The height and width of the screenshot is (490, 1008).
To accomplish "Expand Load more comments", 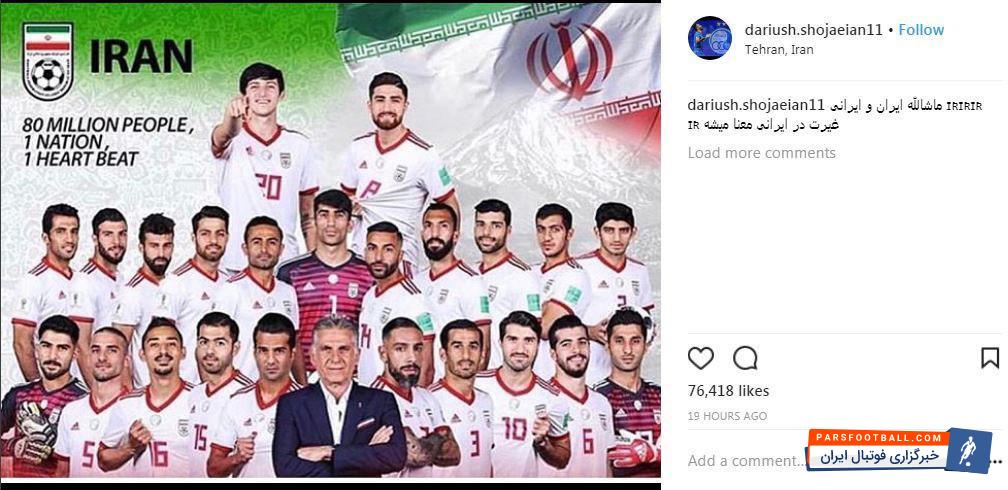I will pos(762,153).
